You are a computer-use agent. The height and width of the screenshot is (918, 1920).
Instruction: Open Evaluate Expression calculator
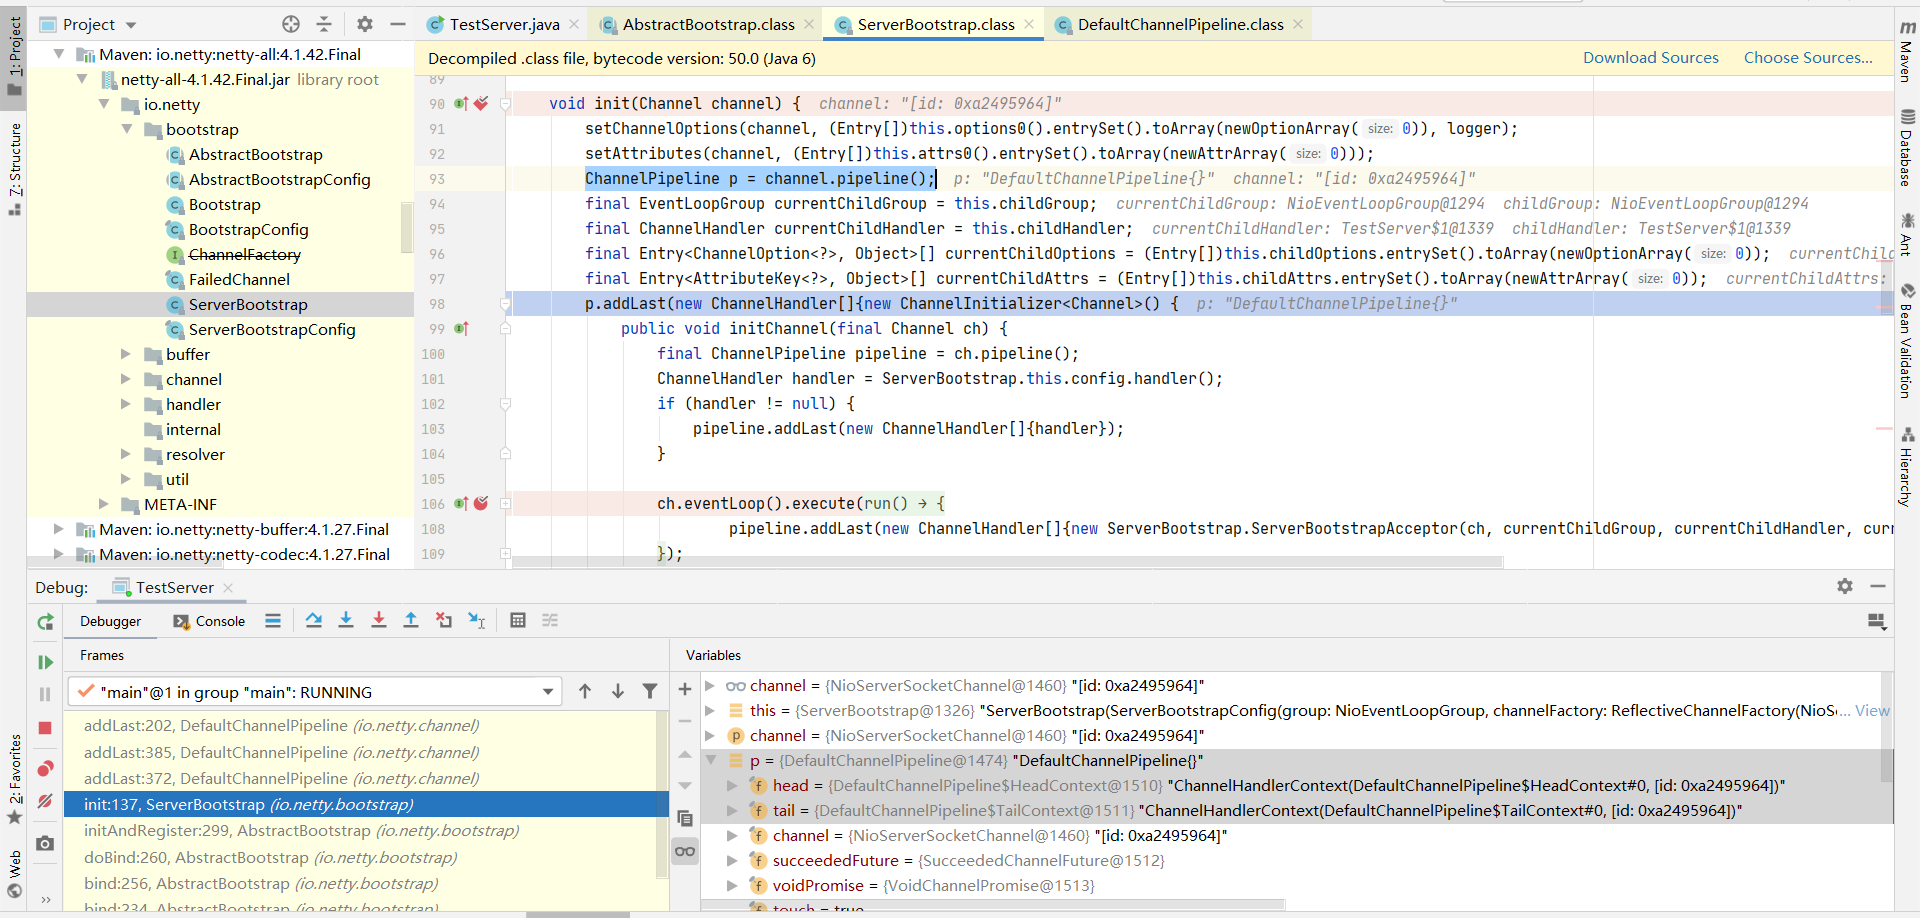(518, 621)
